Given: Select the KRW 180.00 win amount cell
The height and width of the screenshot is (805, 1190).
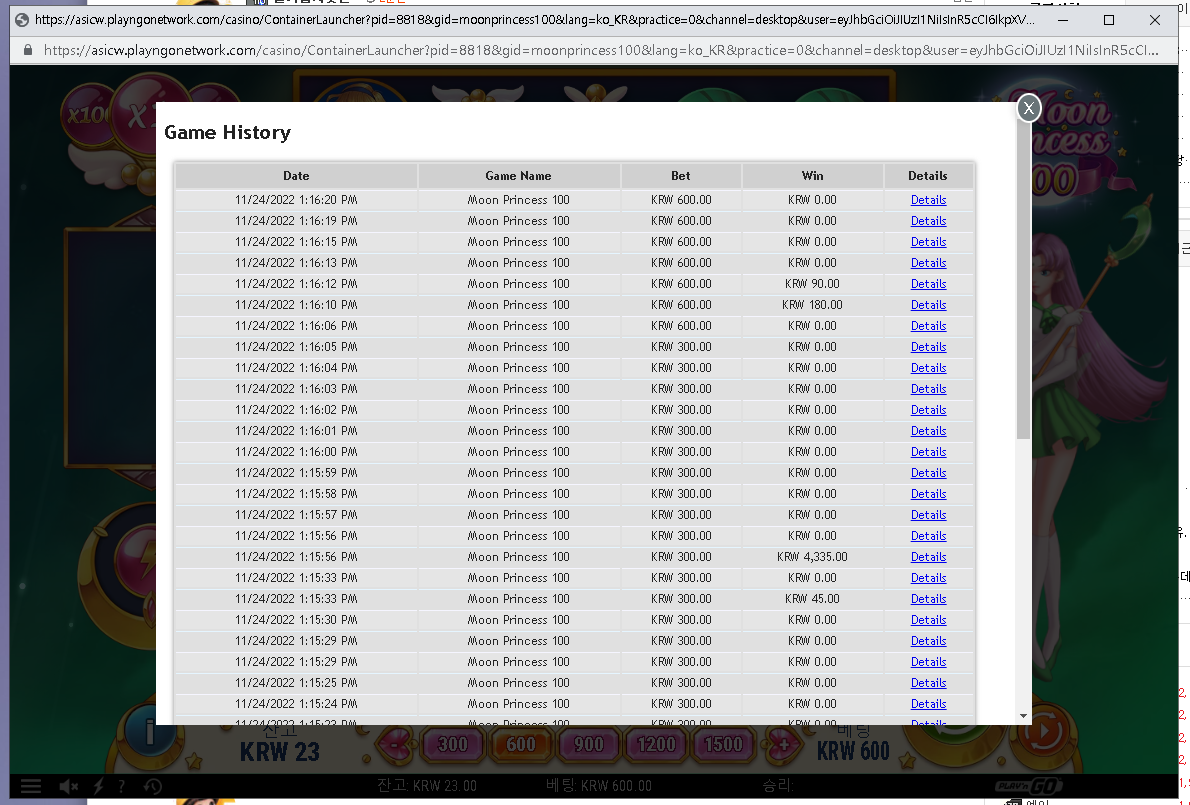Looking at the screenshot, I should coord(812,304).
